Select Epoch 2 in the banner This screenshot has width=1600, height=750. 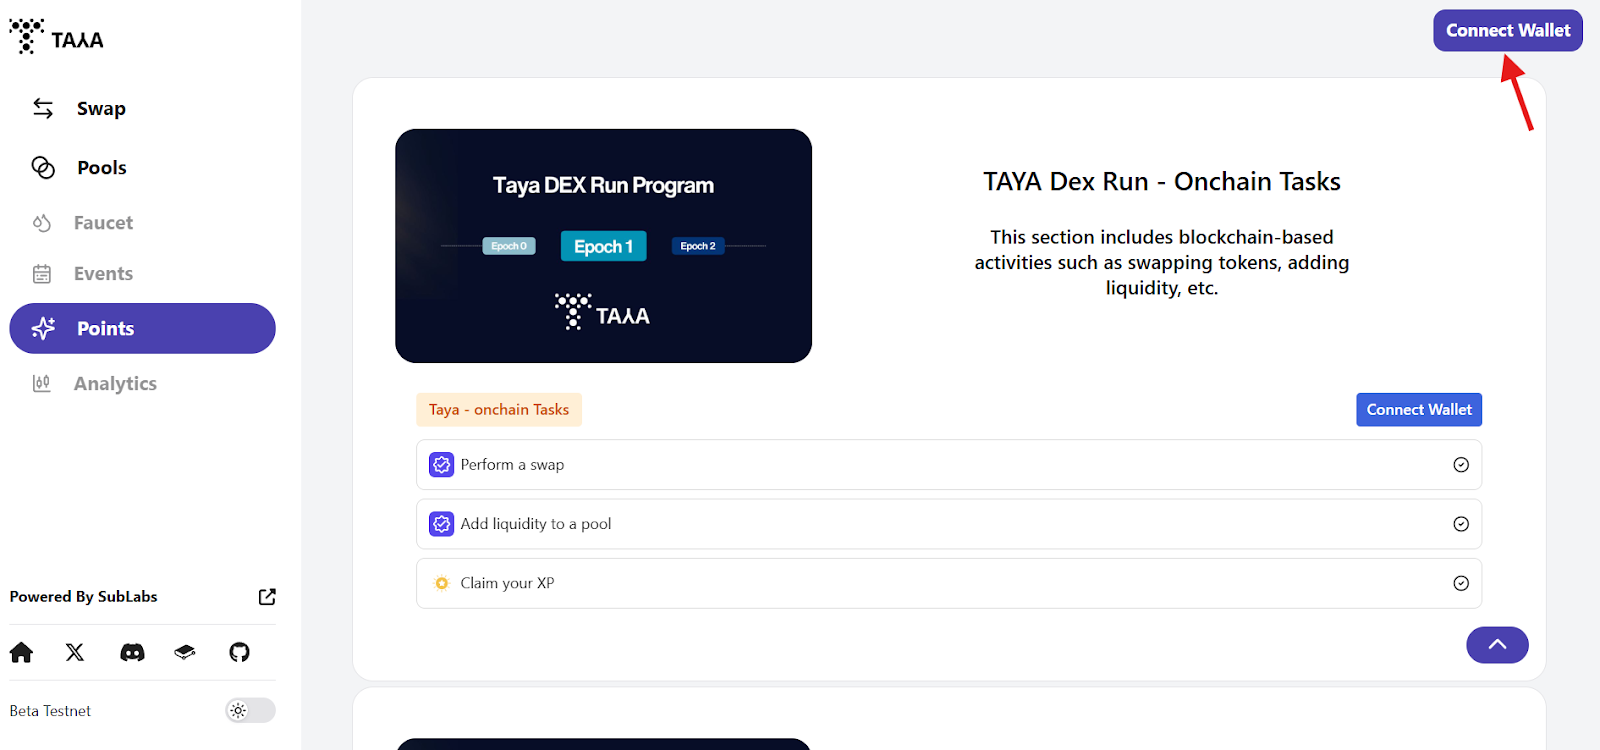point(698,246)
